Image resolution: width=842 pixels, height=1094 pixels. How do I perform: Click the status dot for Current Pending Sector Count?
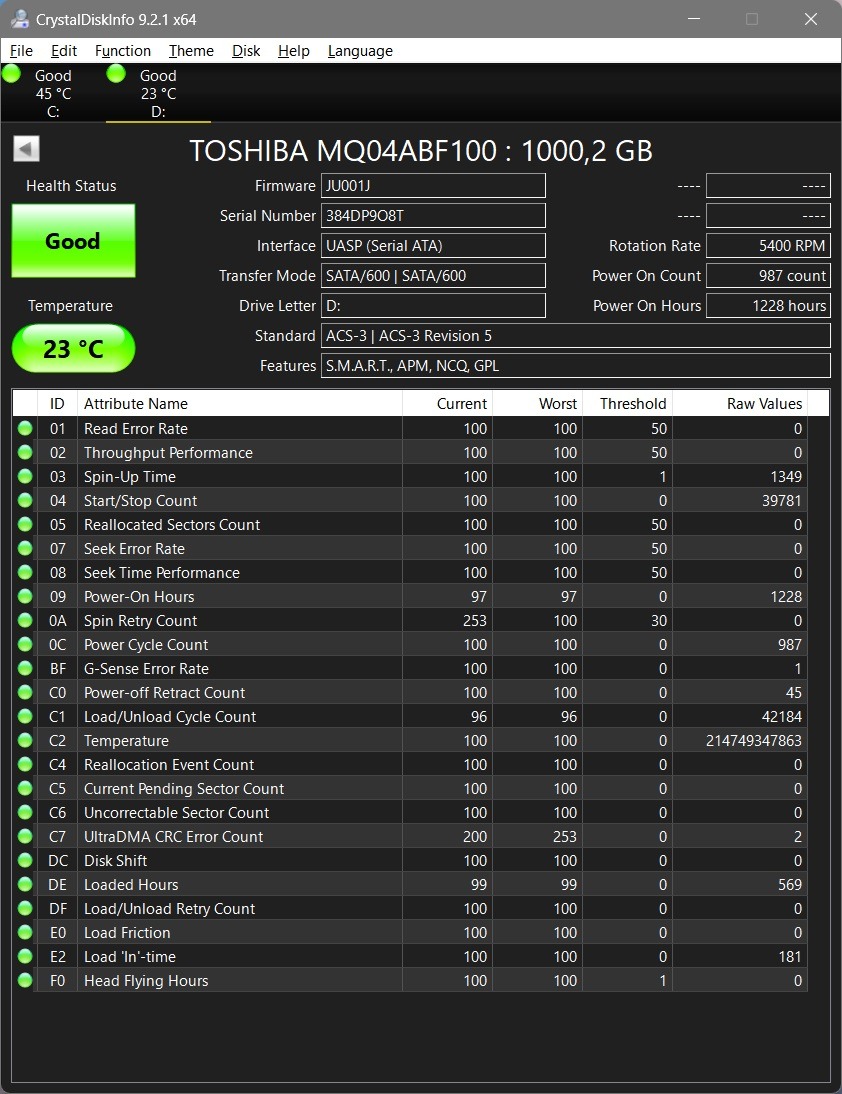(25, 788)
